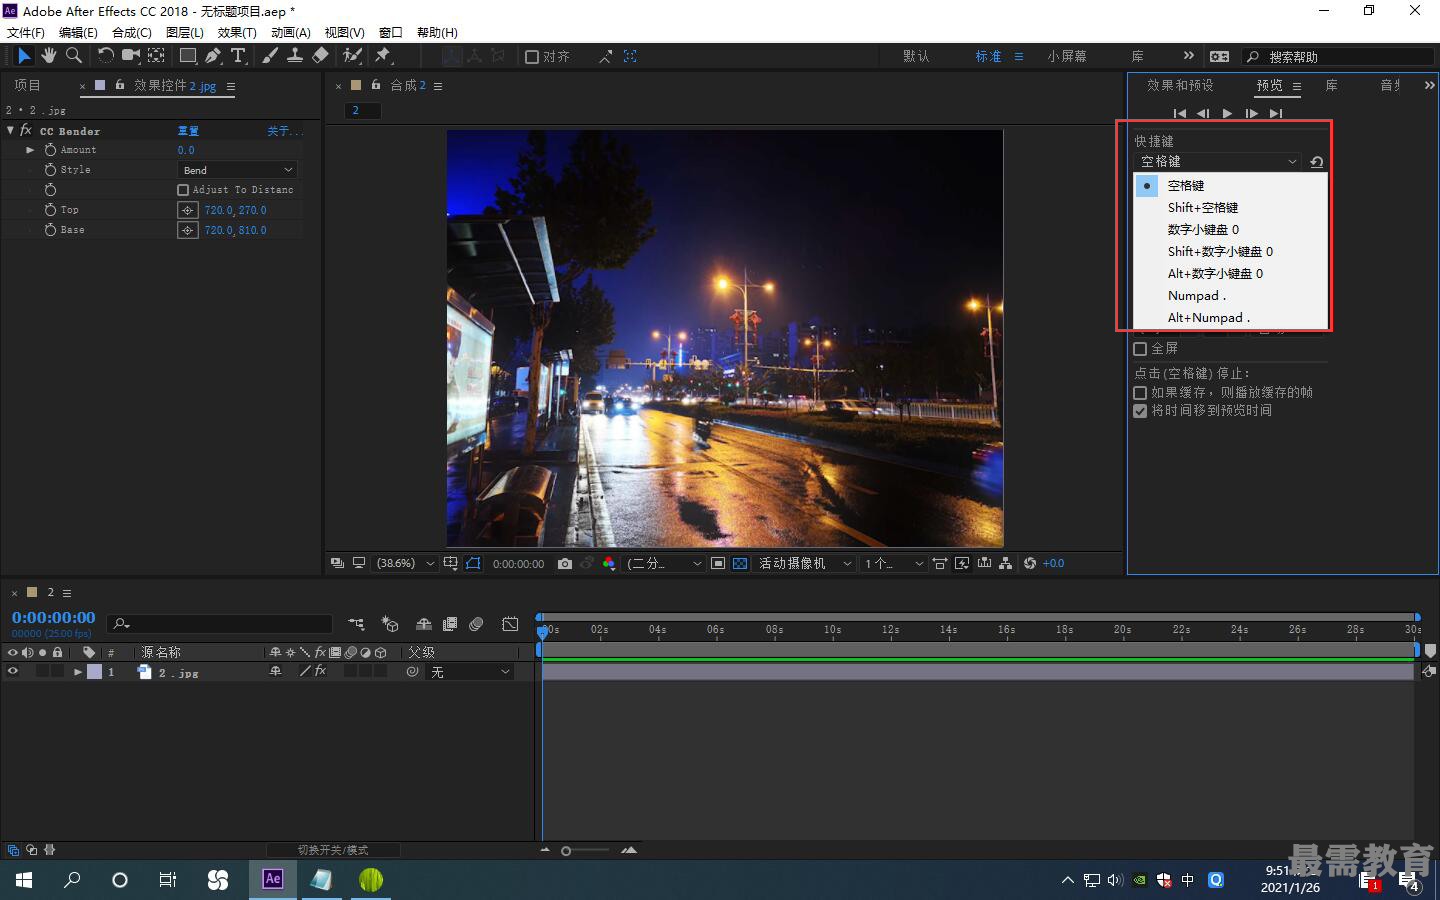Click the layer 2.jpg label color swatch
Image resolution: width=1440 pixels, height=900 pixels.
[94, 672]
